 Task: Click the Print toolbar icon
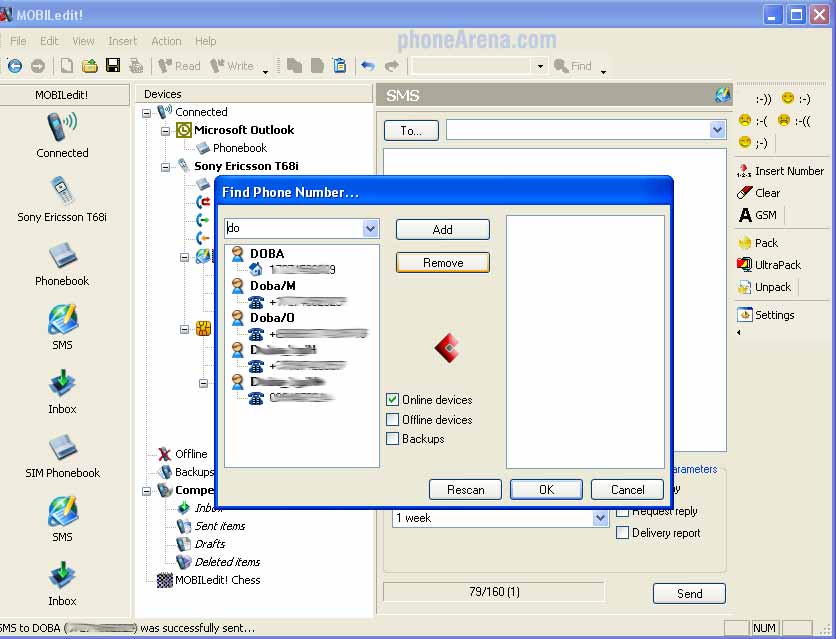(x=136, y=66)
